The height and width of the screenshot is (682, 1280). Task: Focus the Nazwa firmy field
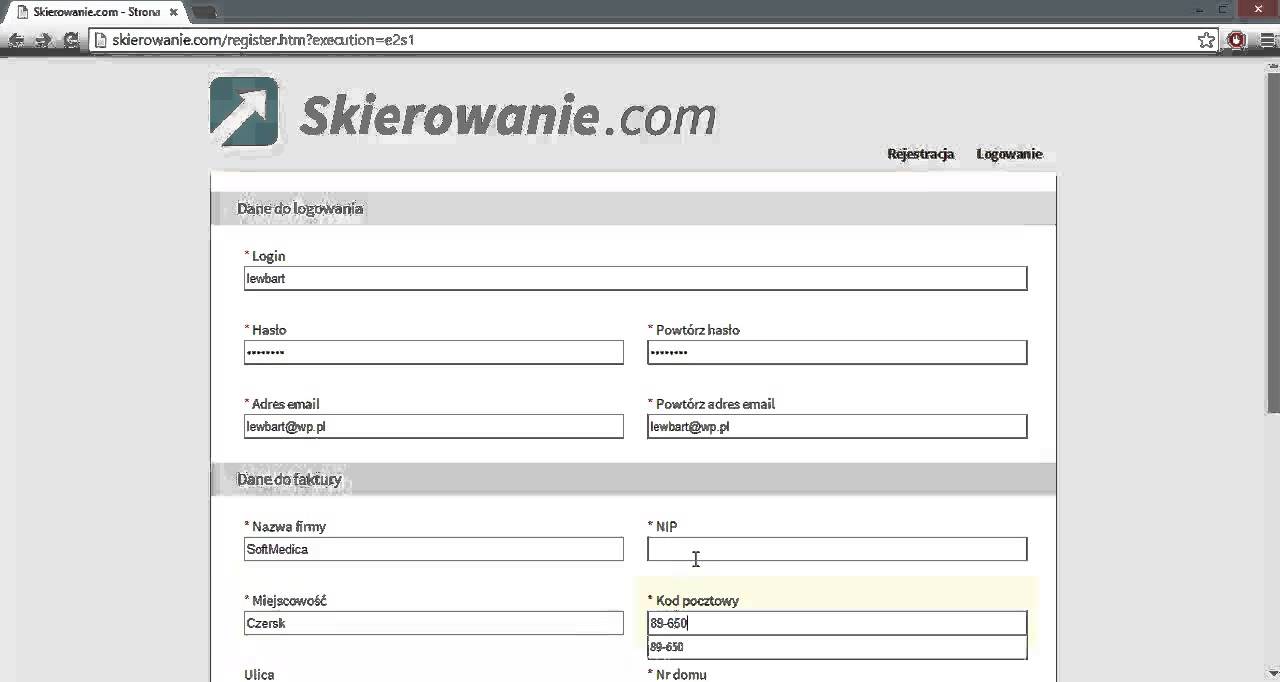point(433,549)
